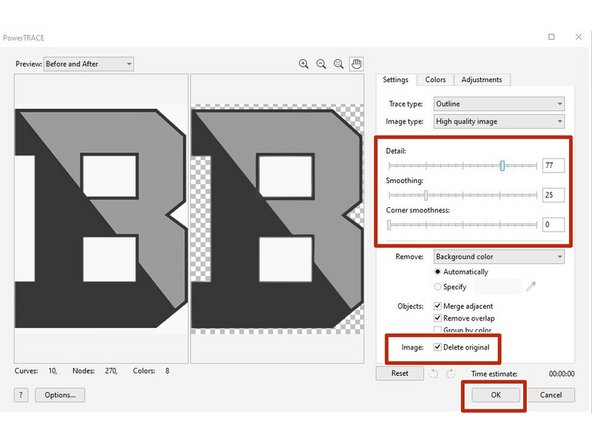
Task: Click the redo arrow next to Reset
Action: [450, 374]
